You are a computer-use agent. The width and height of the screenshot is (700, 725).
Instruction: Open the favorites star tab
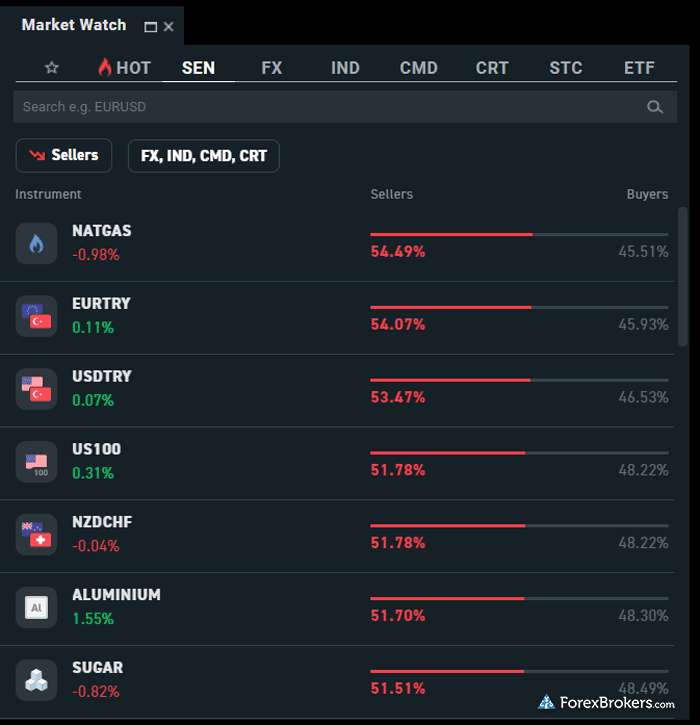click(52, 68)
